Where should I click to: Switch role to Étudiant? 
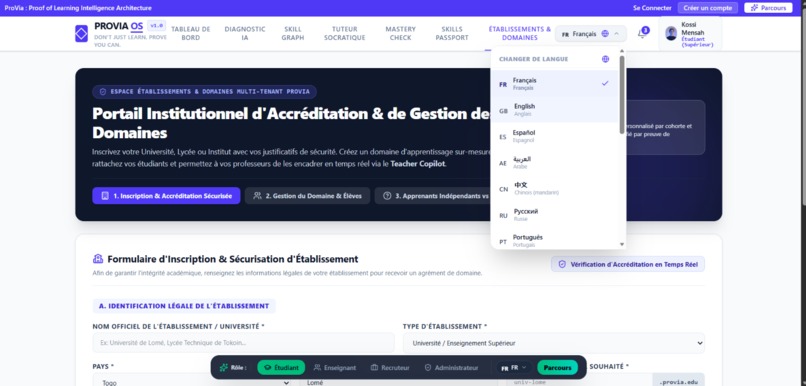click(x=281, y=367)
